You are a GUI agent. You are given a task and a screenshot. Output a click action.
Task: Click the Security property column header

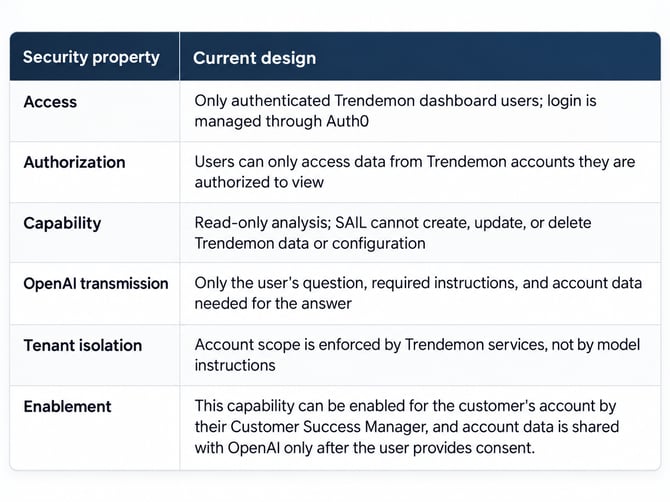coord(91,57)
